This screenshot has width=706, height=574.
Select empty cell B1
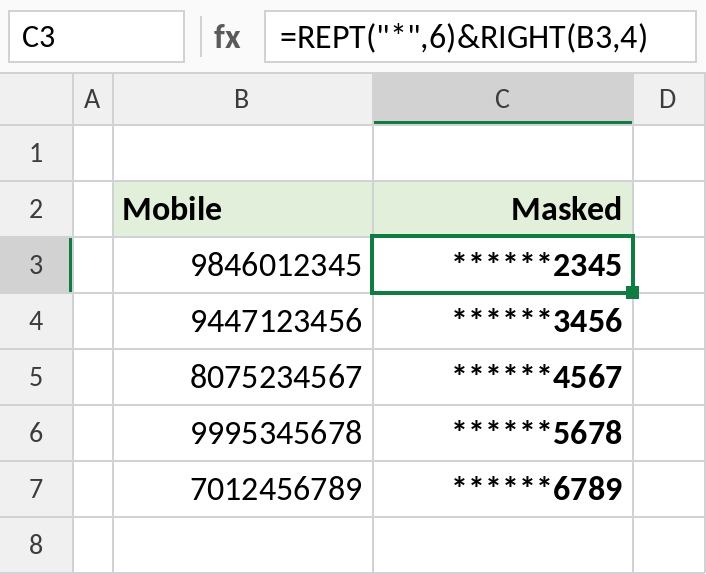243,153
